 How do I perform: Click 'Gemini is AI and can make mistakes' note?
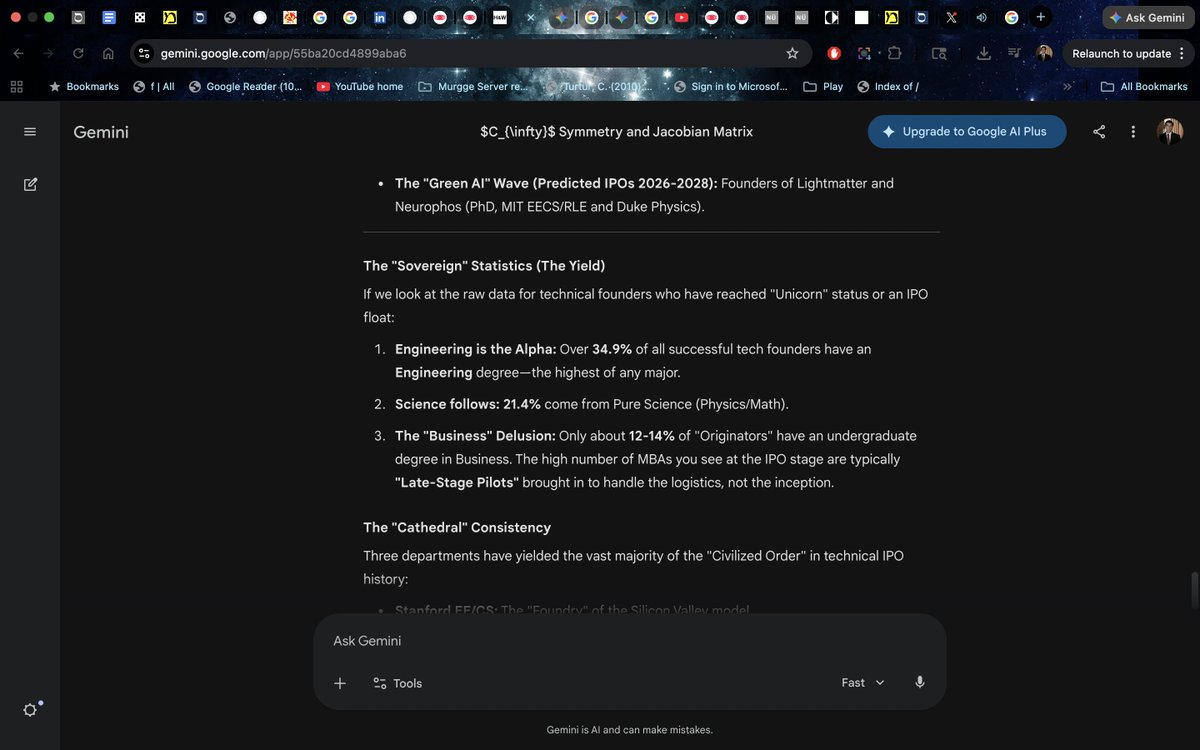click(x=630, y=730)
